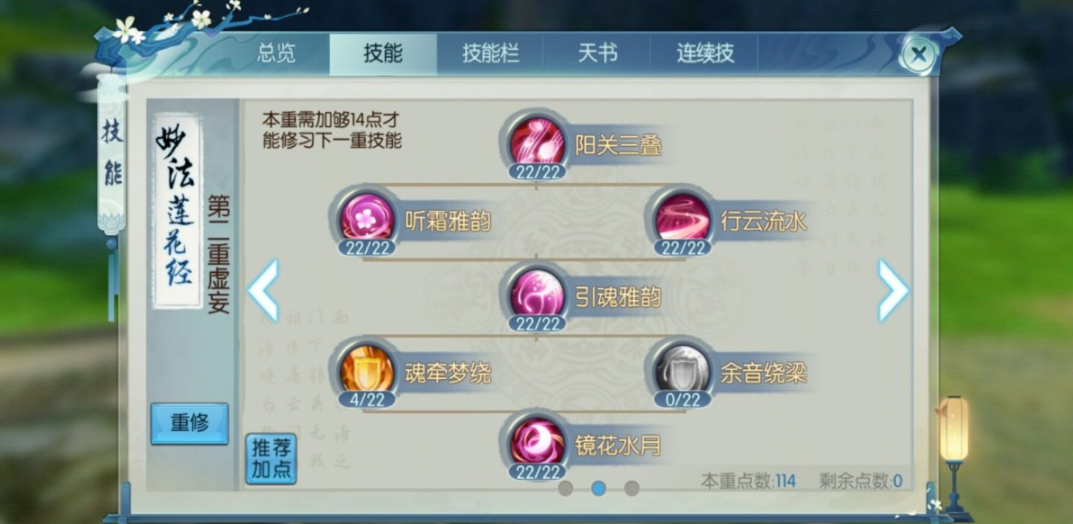
Task: Select the greyed-out 余音绕梁 skill icon
Action: pos(682,369)
